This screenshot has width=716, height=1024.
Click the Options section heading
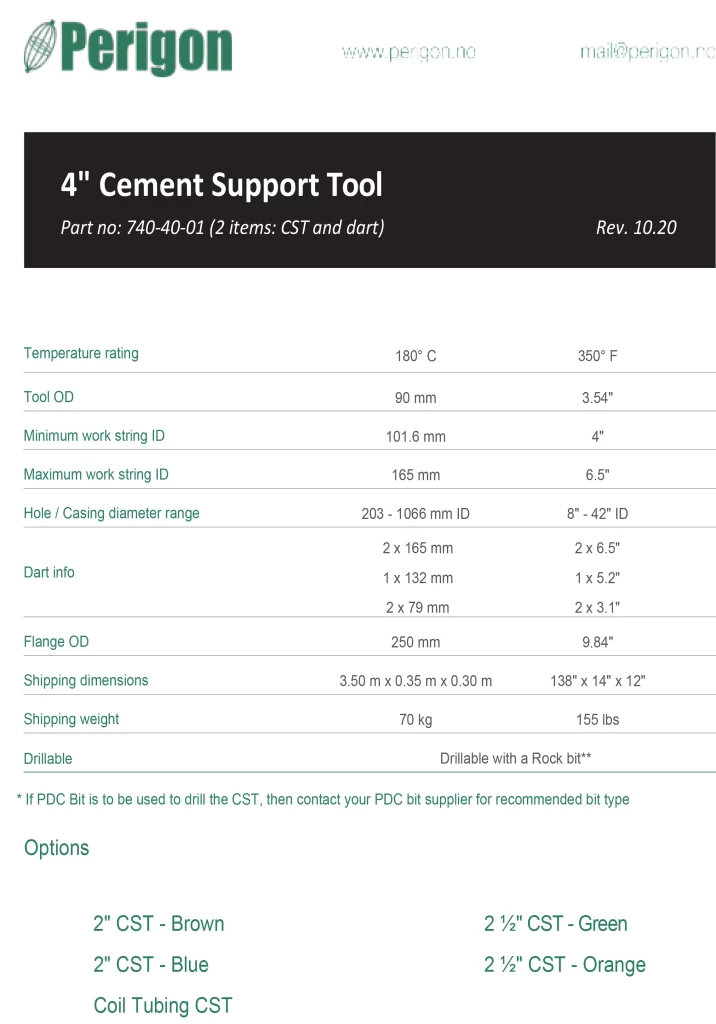tap(56, 848)
